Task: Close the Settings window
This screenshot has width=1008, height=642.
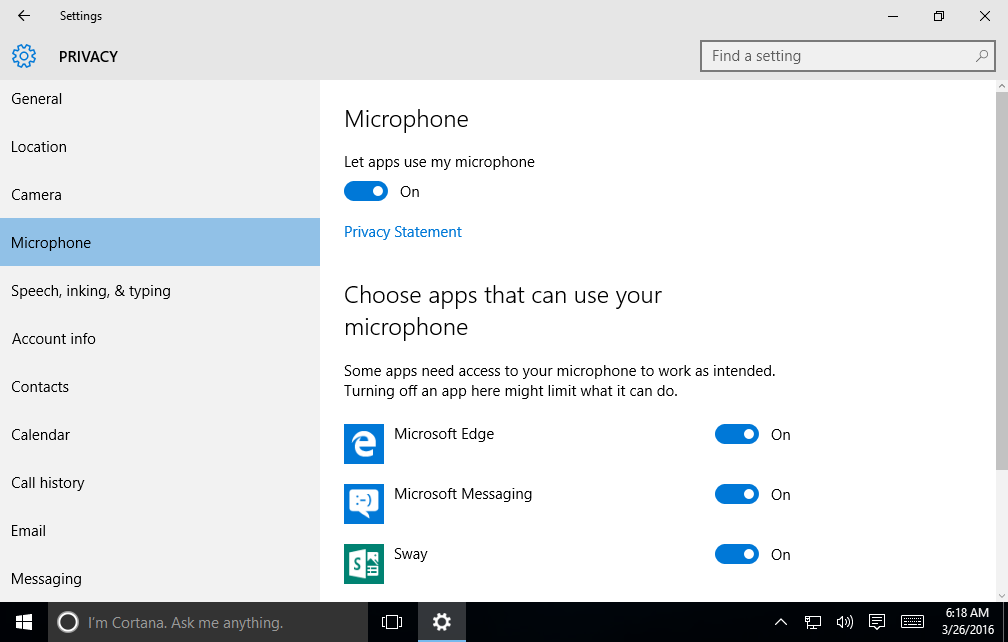Action: pyautogui.click(x=985, y=16)
